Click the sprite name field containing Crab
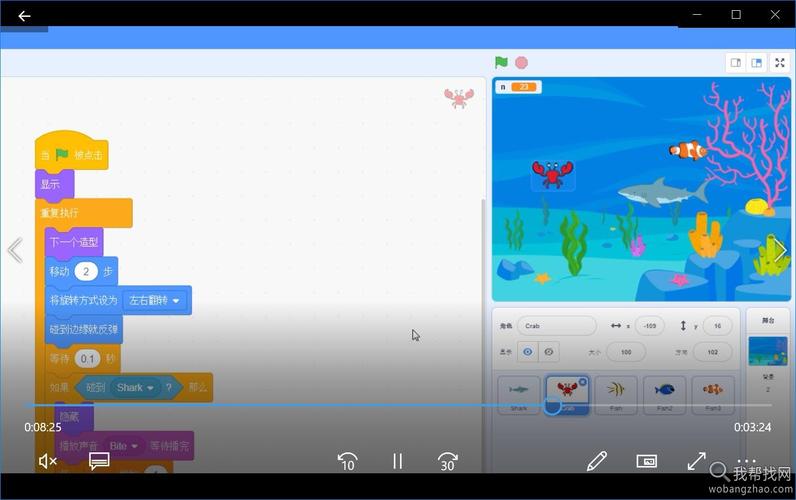 556,326
